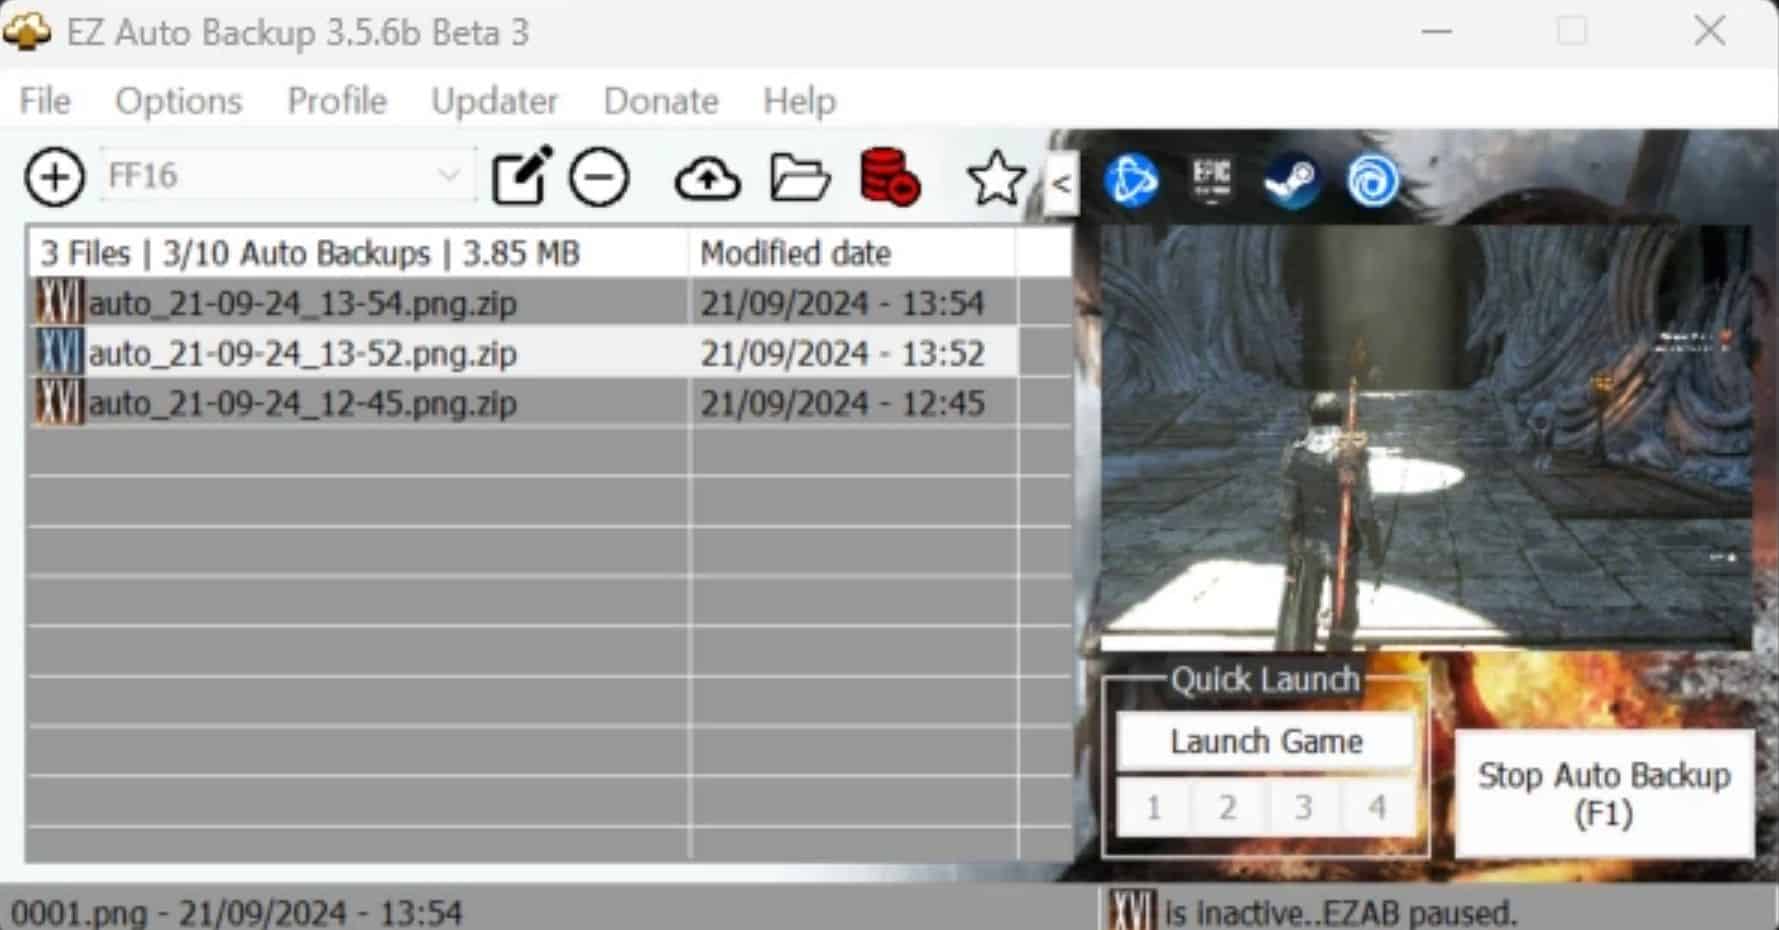Click the game screenshot preview thumbnail
This screenshot has width=1779, height=930.
click(x=1426, y=437)
